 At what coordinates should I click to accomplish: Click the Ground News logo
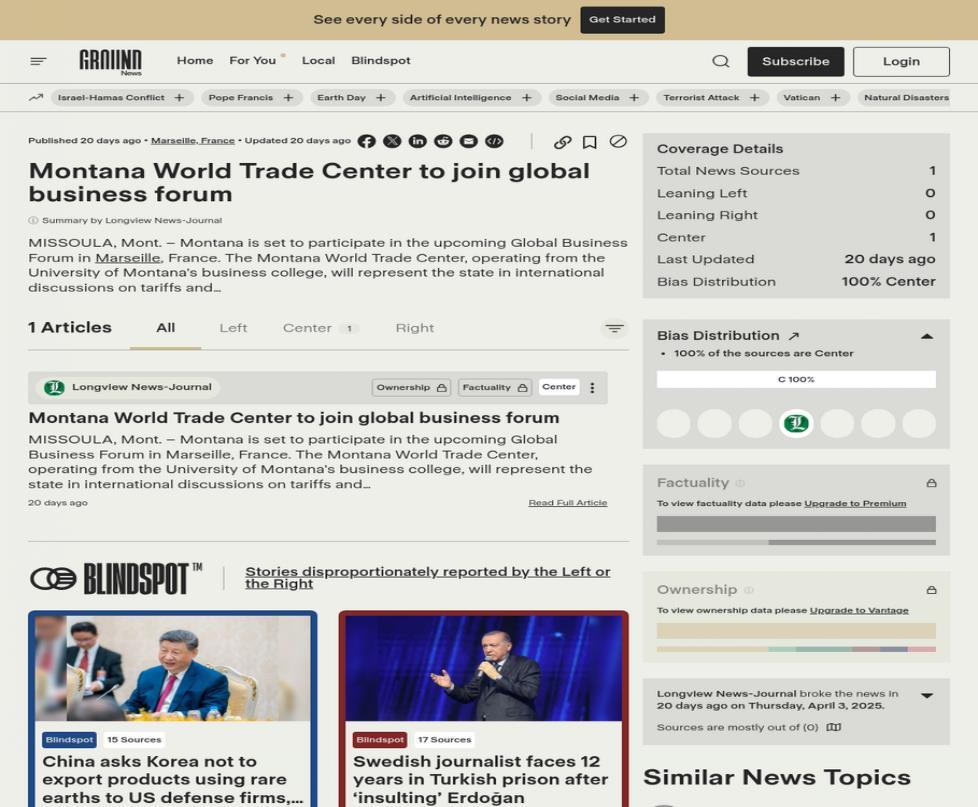(x=110, y=62)
